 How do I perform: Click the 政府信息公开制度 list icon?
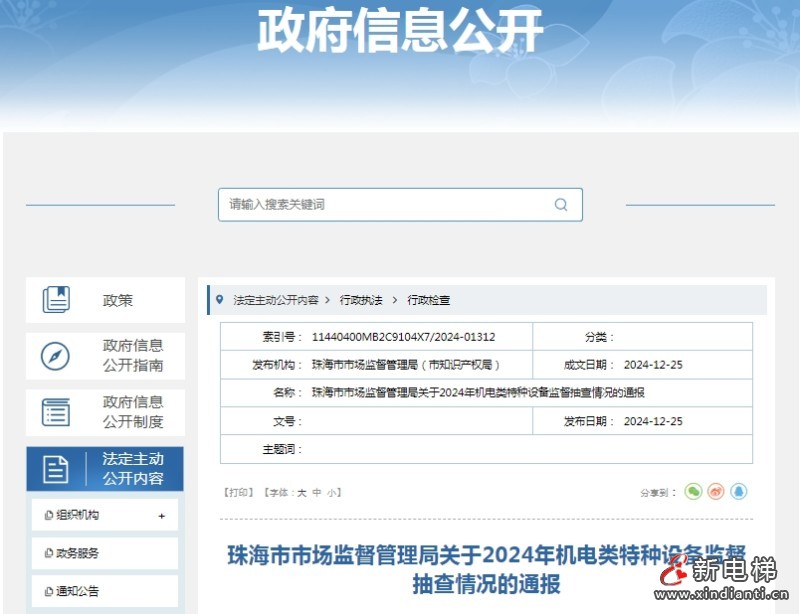(x=56, y=412)
